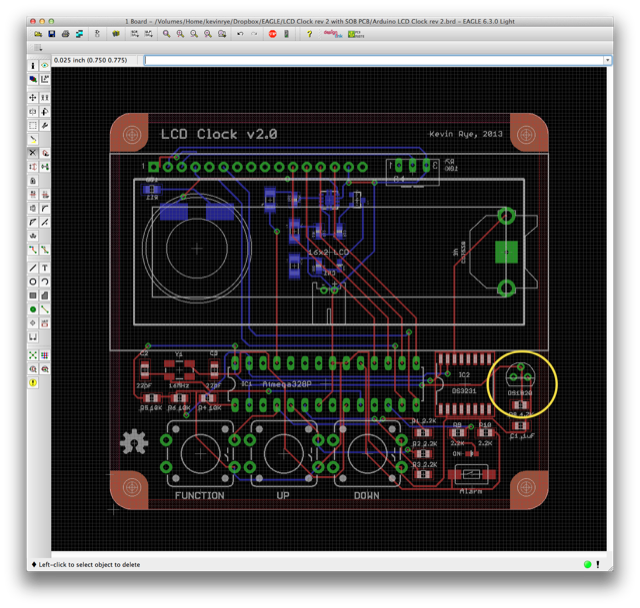Click the Go traffic-light icon
The image size is (640, 608).
click(287, 34)
